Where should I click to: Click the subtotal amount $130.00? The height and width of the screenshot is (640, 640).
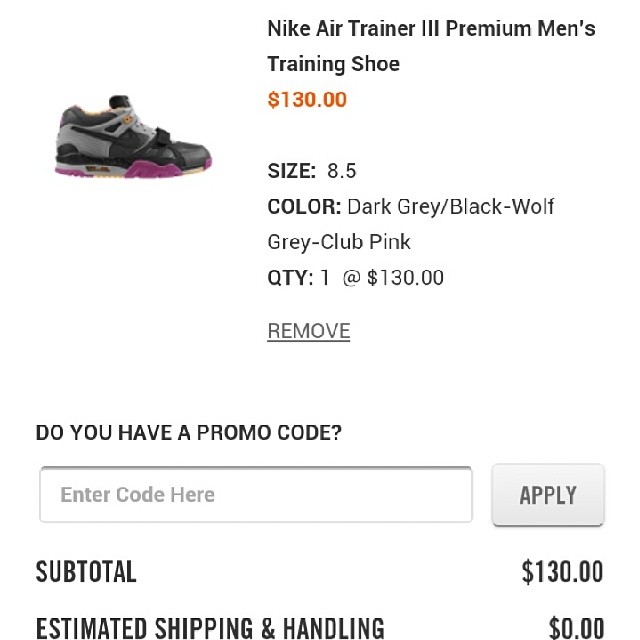562,572
